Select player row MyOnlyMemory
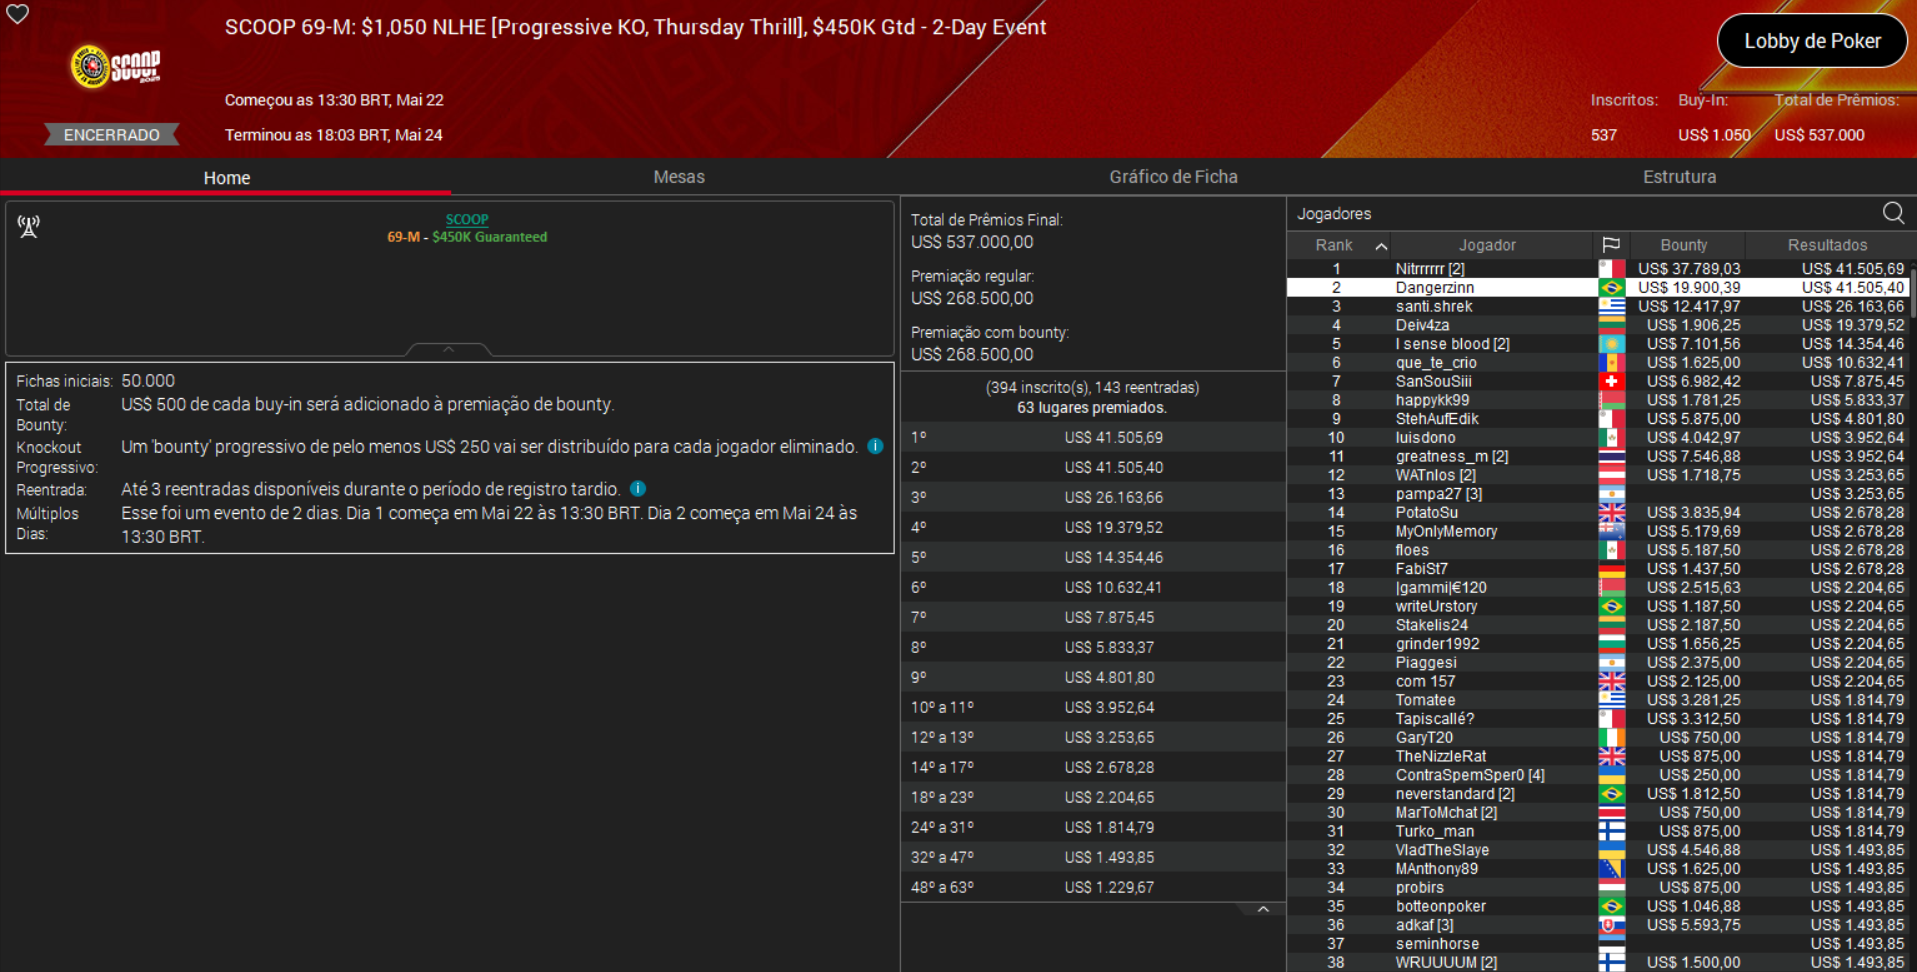The width and height of the screenshot is (1917, 972). [x=1597, y=532]
